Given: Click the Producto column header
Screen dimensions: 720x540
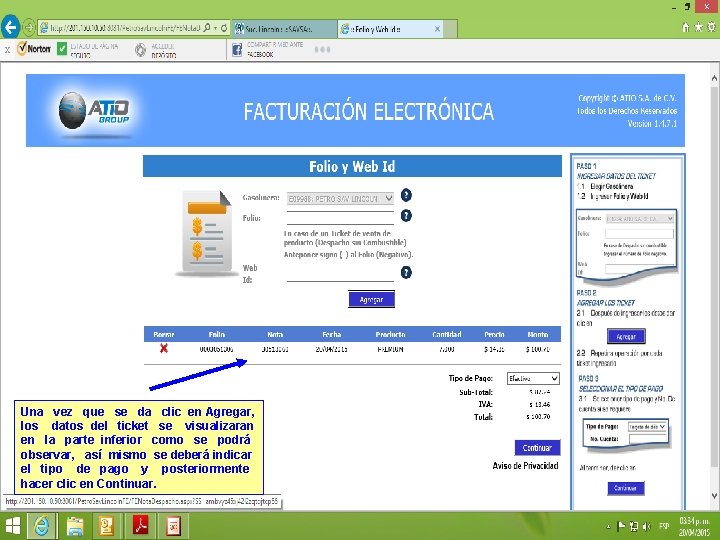Looking at the screenshot, I should click(390, 334).
